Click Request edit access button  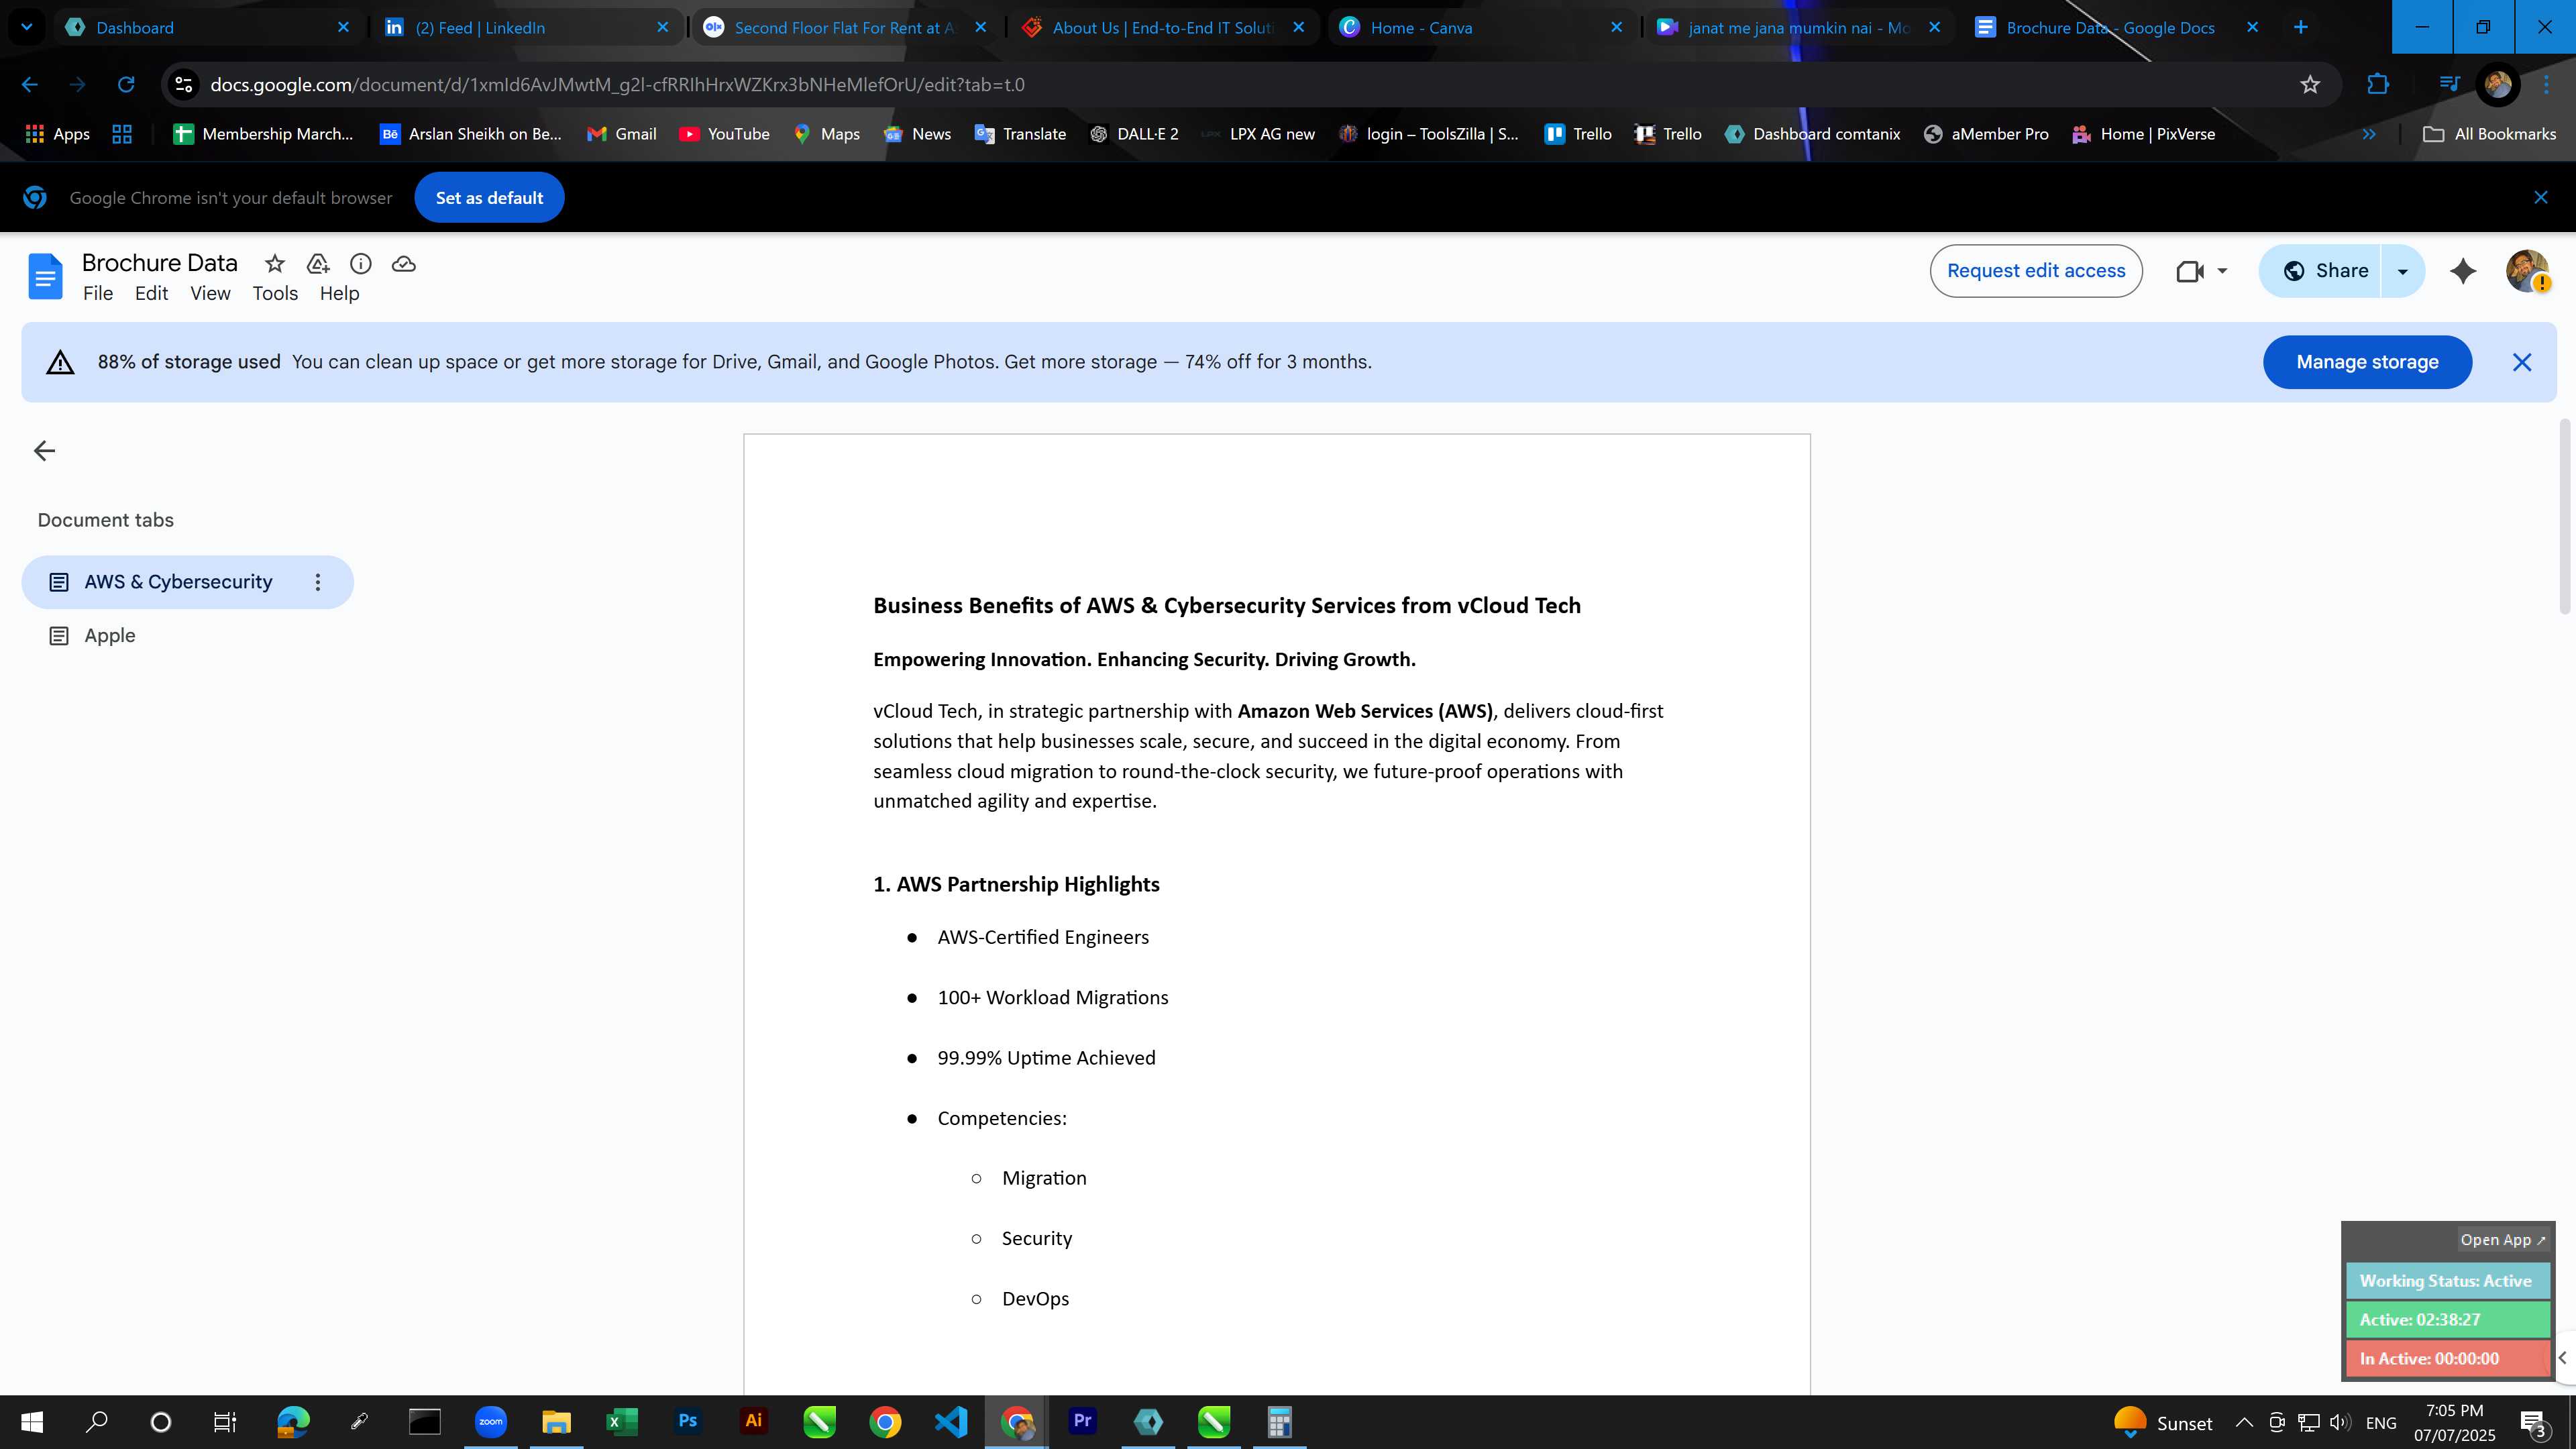pos(2036,271)
